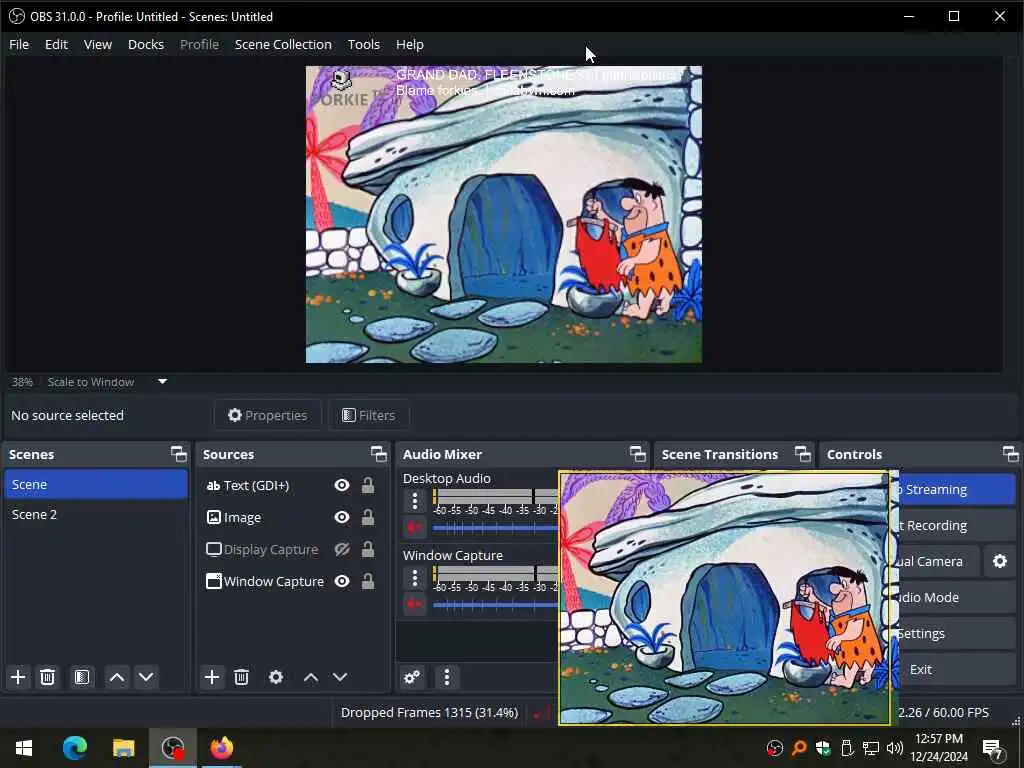Remove selected scene with trash icon

(47, 677)
